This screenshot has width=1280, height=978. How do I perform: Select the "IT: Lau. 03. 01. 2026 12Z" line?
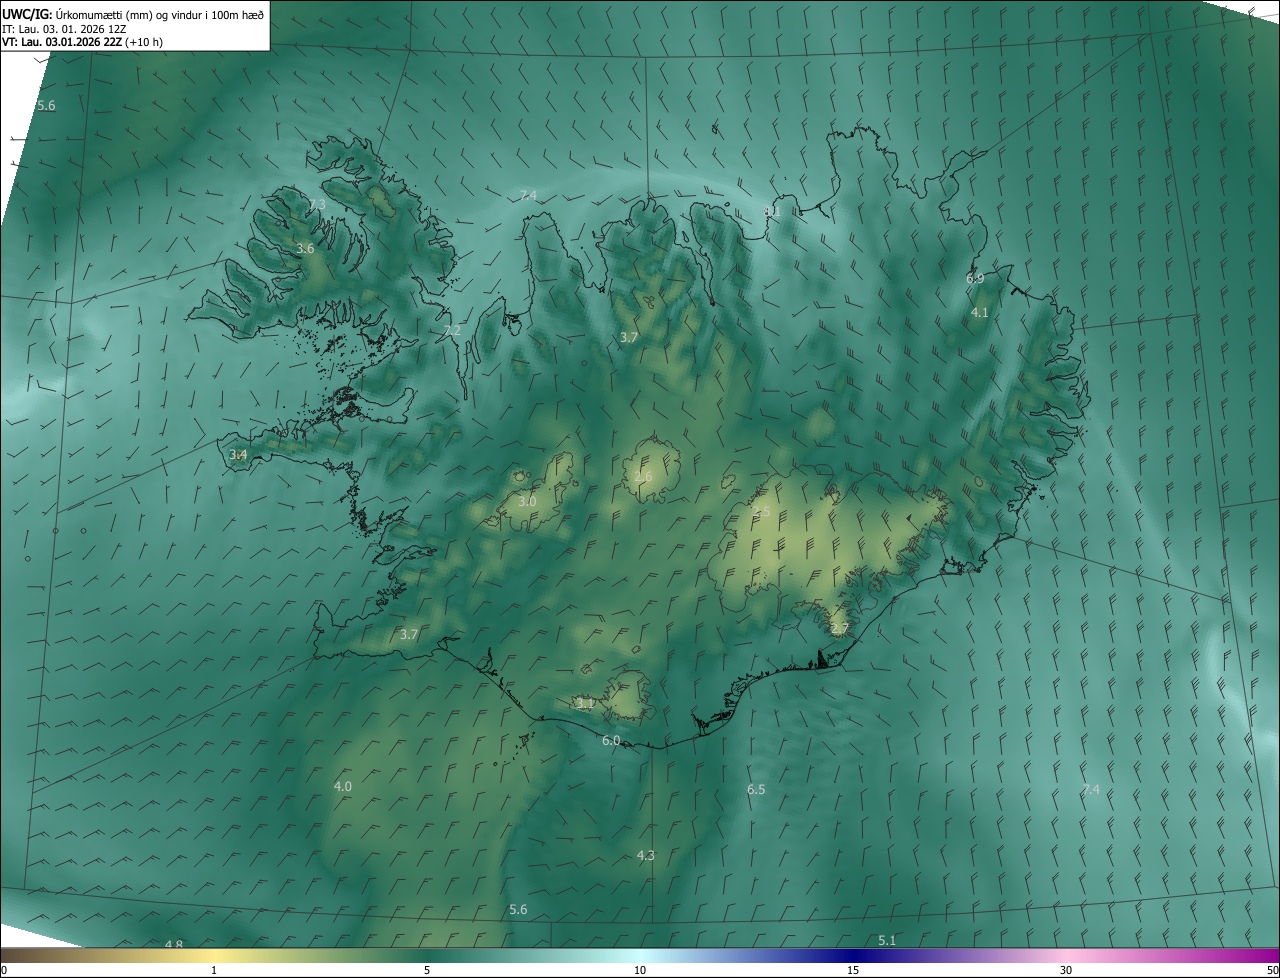click(x=64, y=29)
